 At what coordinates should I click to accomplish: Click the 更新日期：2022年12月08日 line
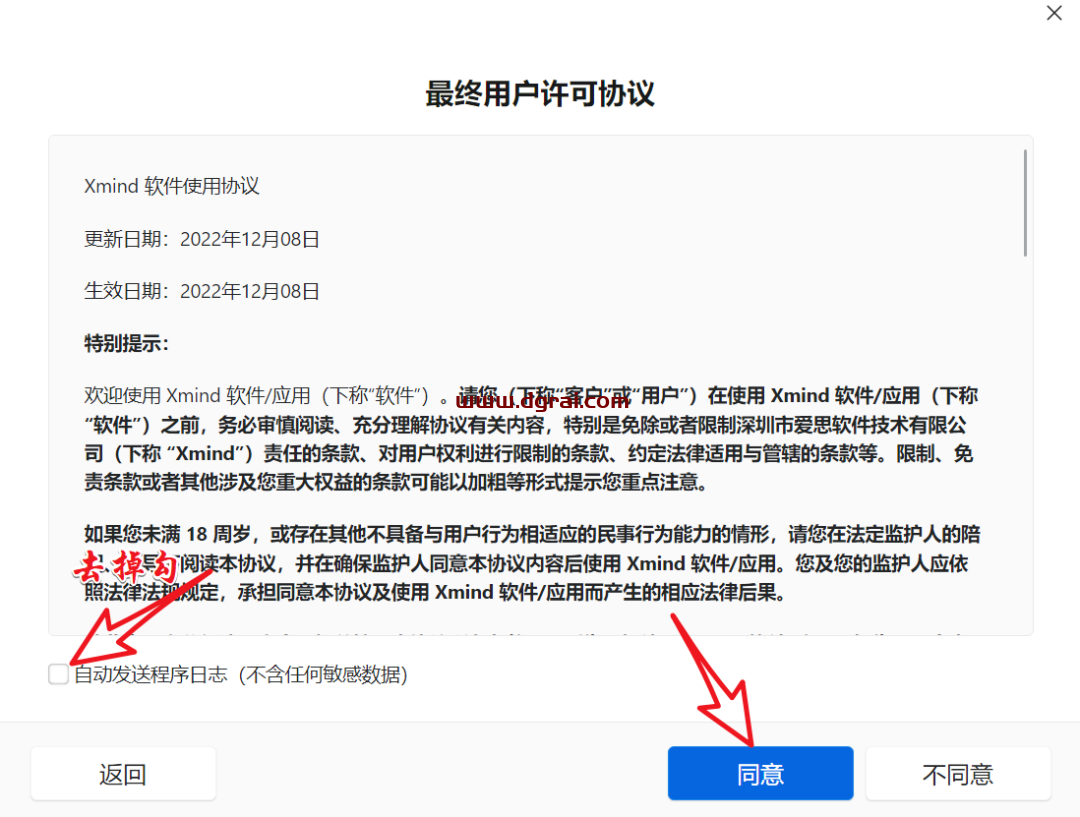click(202, 239)
